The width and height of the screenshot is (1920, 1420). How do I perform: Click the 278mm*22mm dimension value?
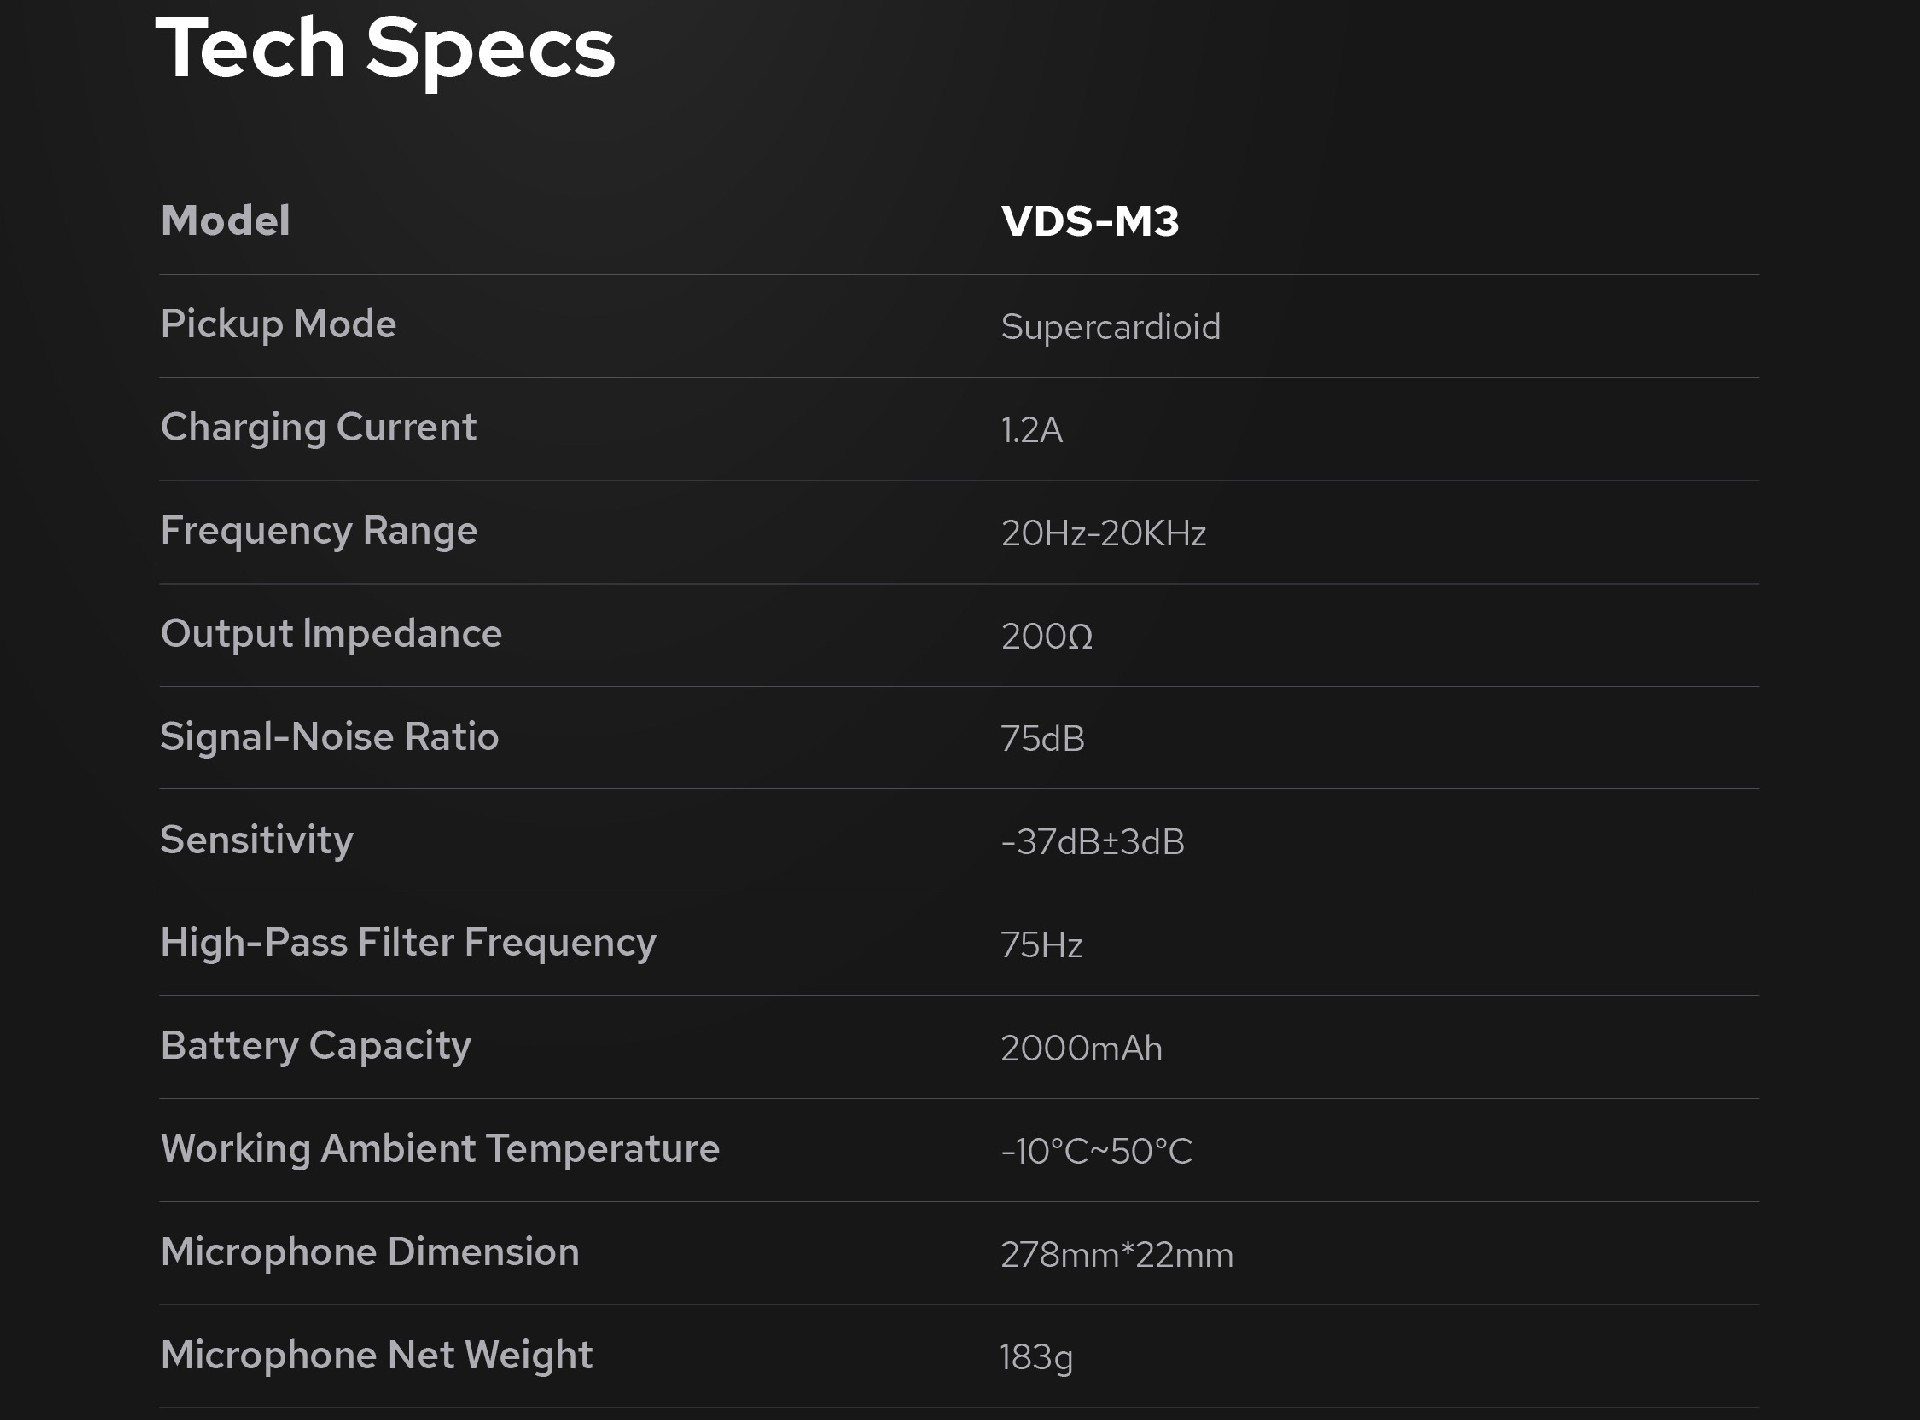[1117, 1254]
